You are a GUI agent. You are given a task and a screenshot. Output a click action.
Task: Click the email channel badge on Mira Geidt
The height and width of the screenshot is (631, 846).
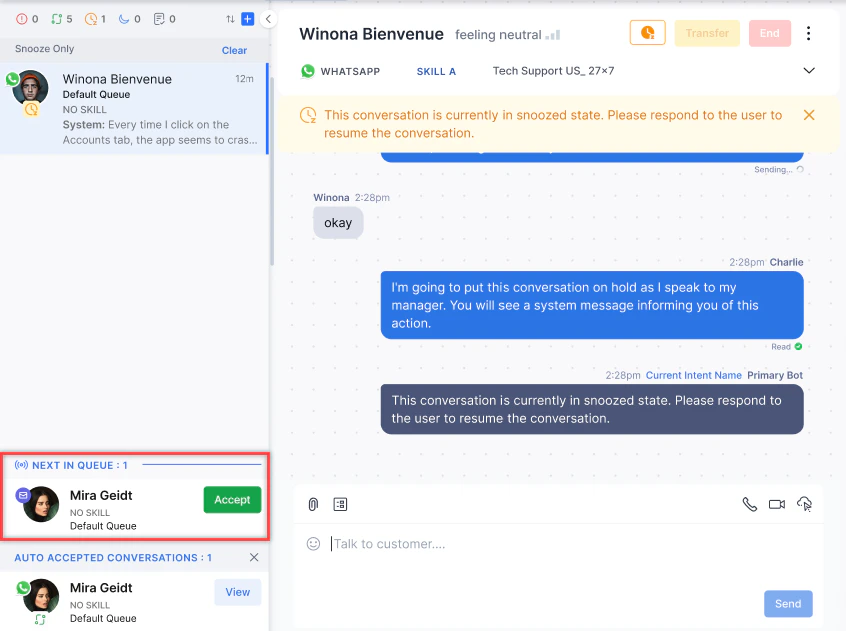click(x=23, y=495)
